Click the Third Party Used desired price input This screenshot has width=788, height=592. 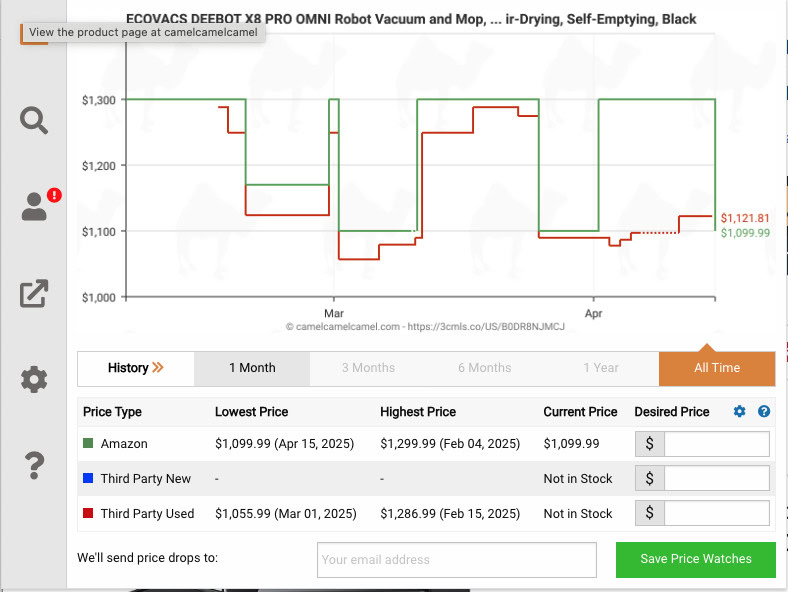(x=716, y=514)
